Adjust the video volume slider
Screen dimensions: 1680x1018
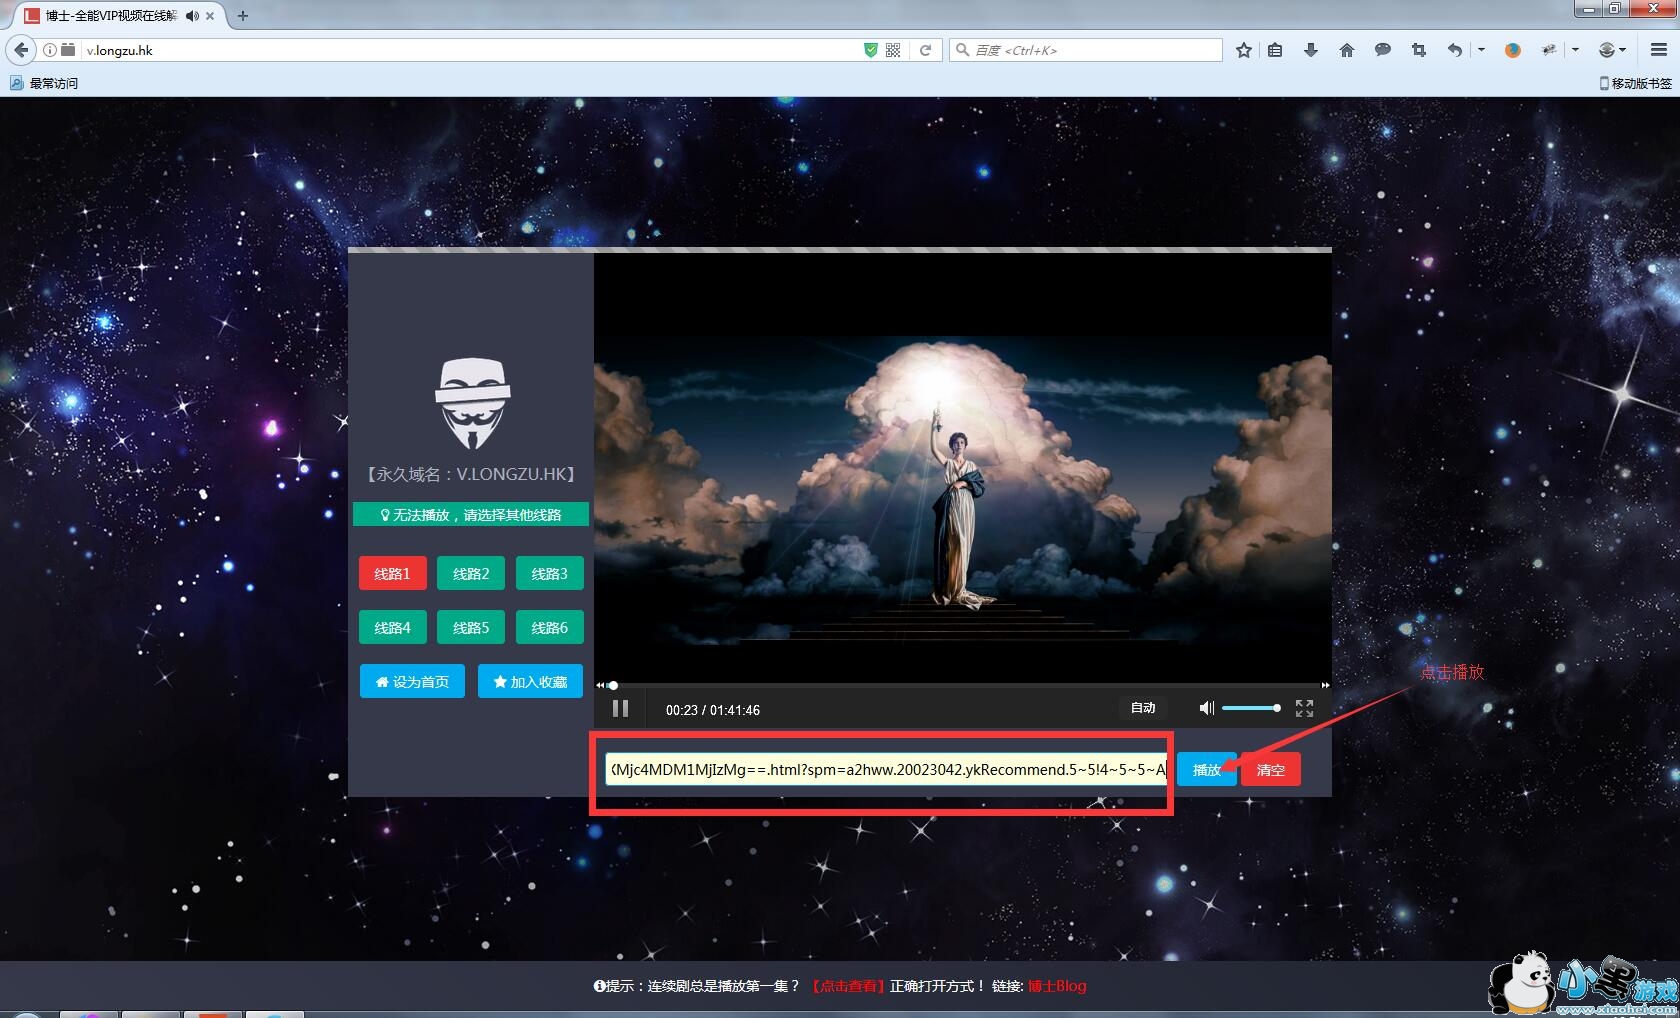[1251, 708]
